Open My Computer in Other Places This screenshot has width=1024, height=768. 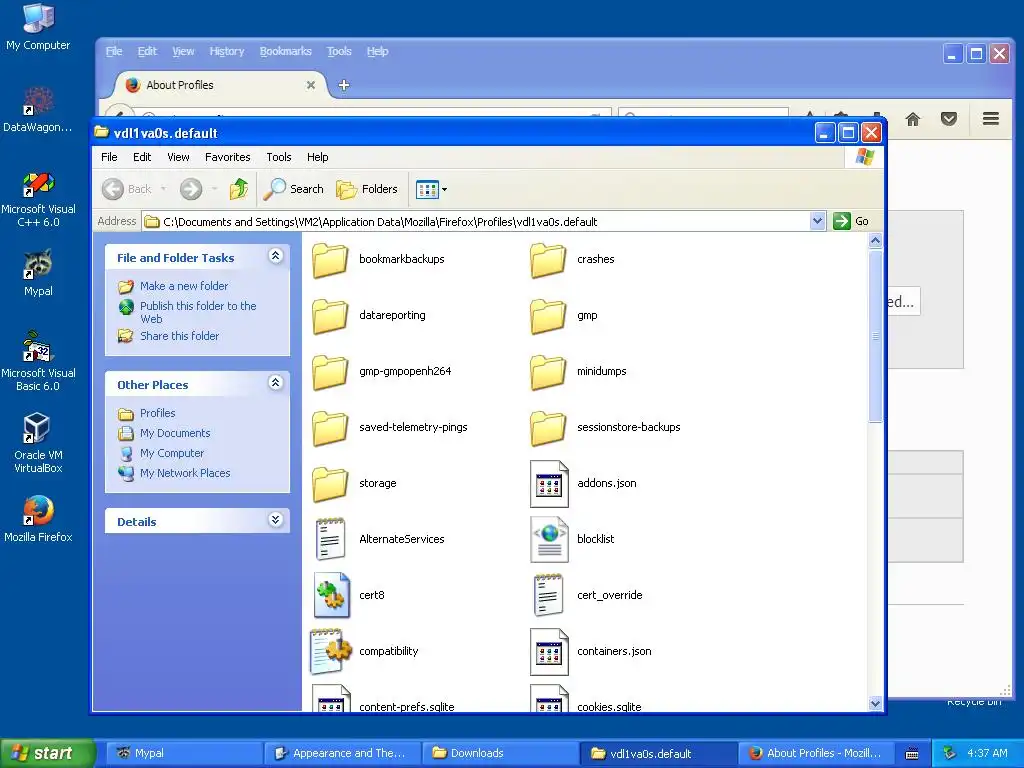tap(172, 453)
